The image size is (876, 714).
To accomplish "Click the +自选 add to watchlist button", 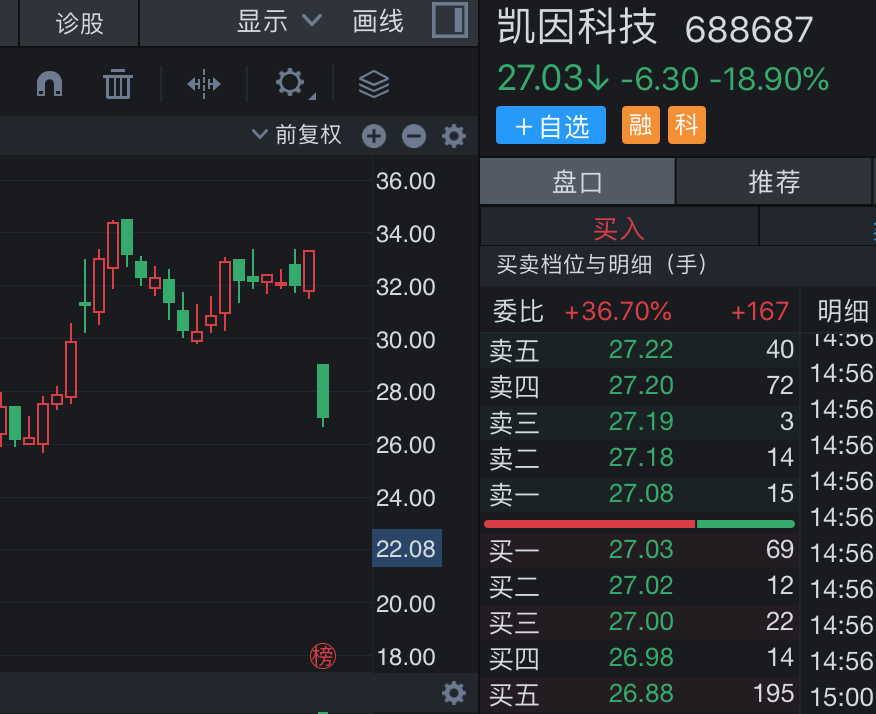I will click(x=551, y=126).
